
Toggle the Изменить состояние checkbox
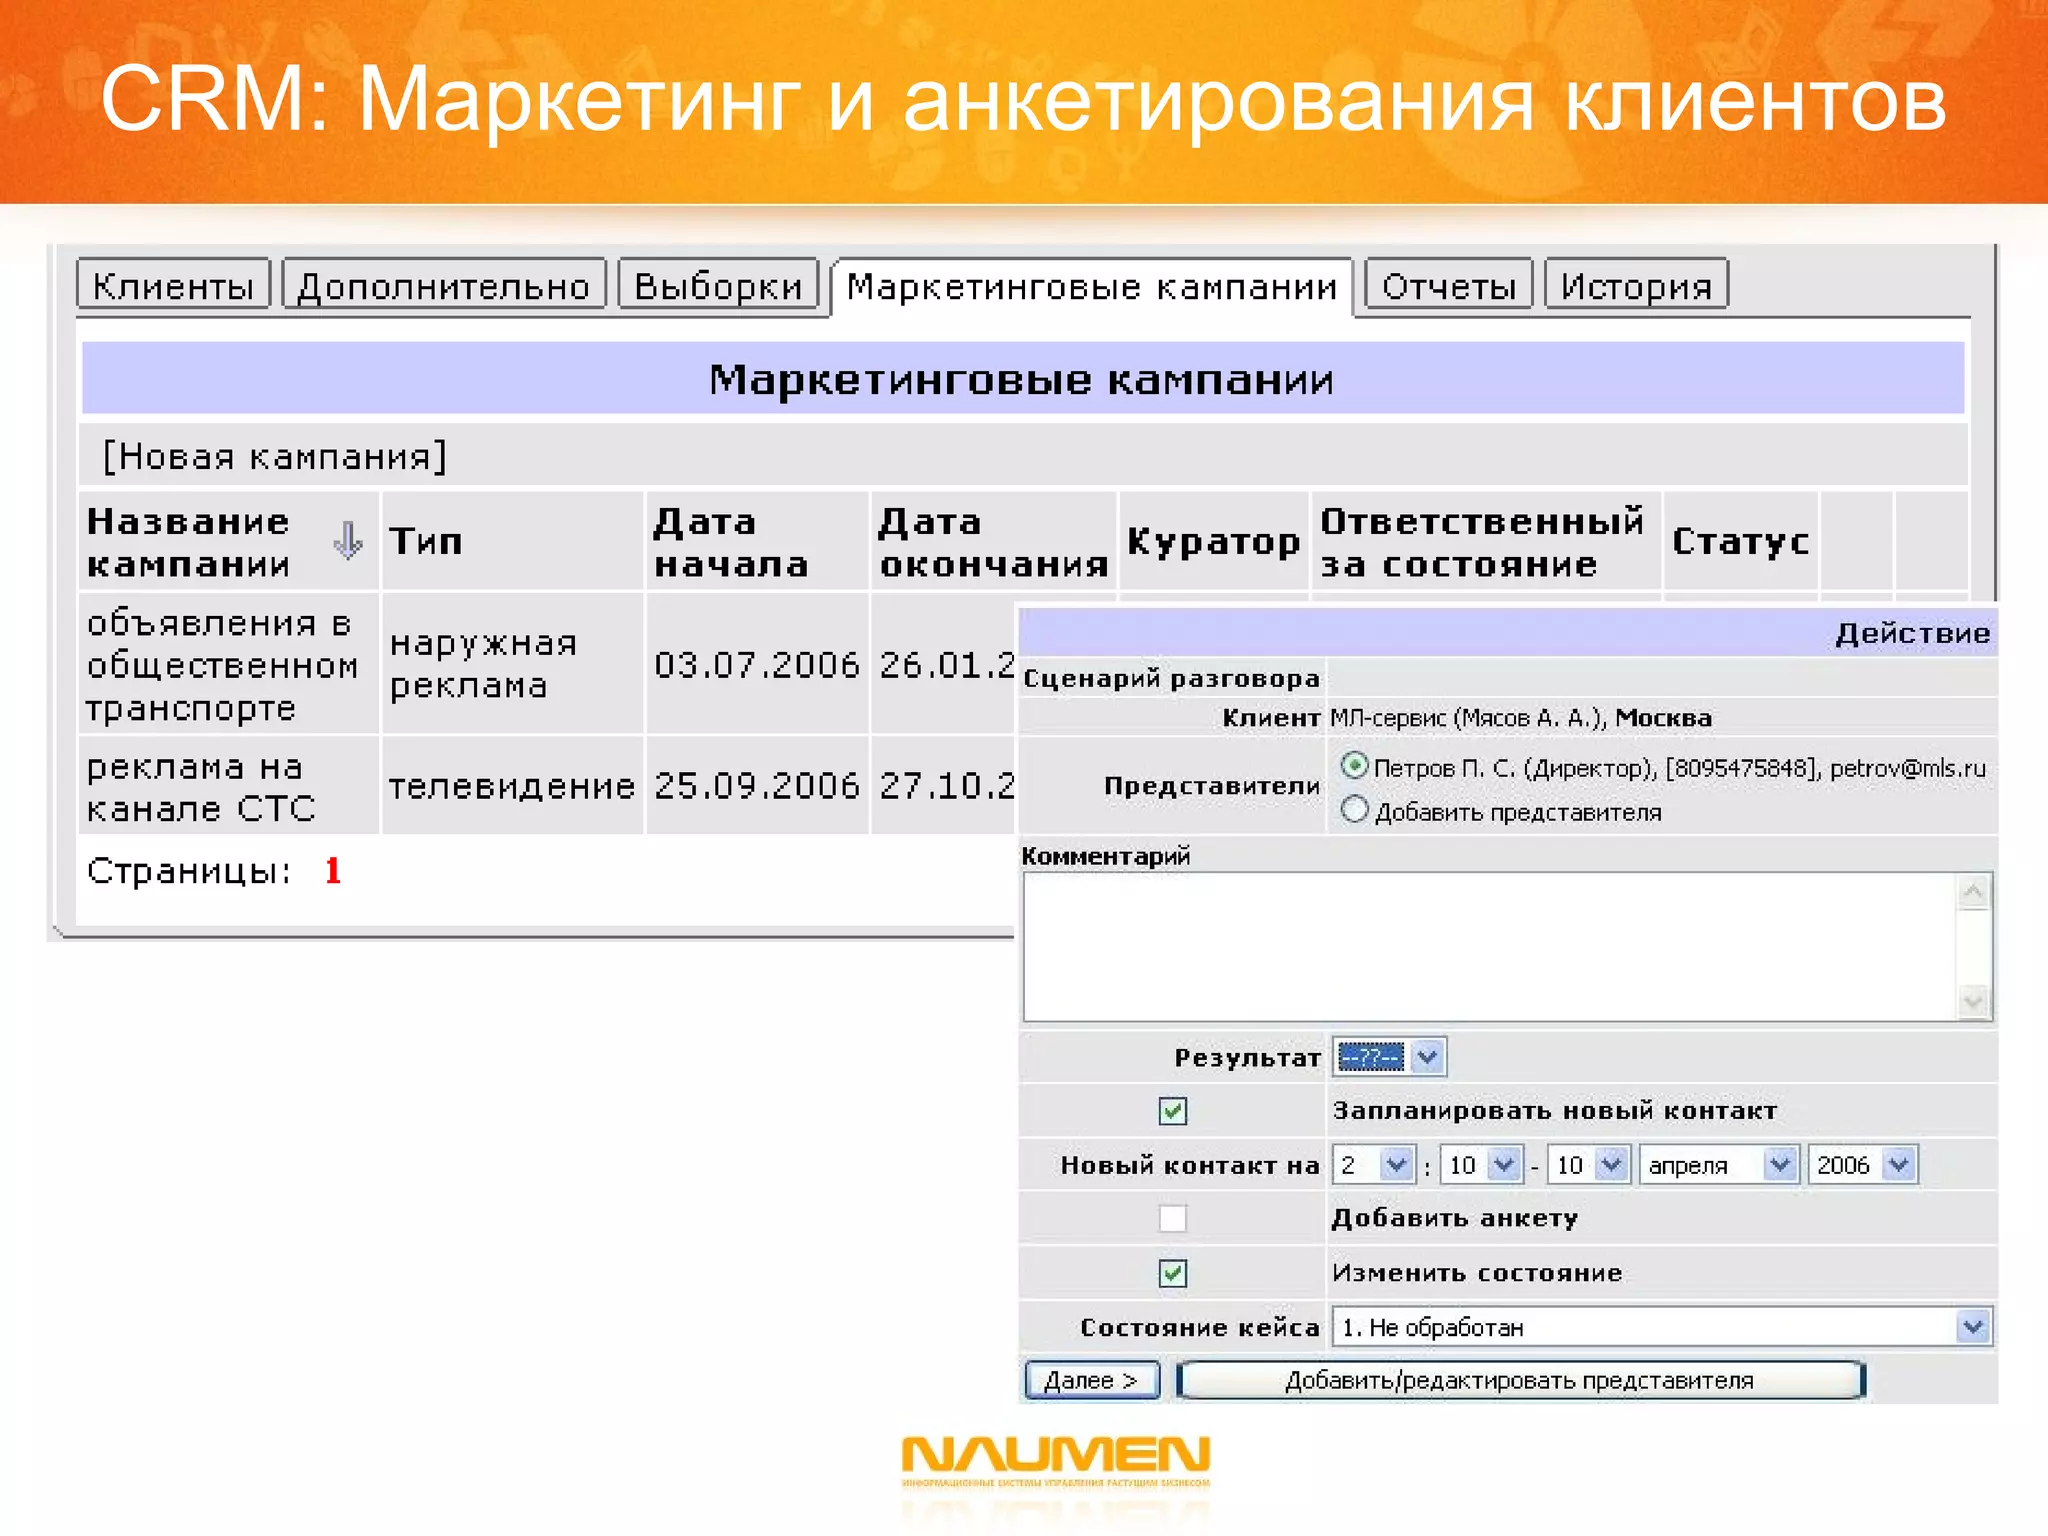(x=1172, y=1273)
